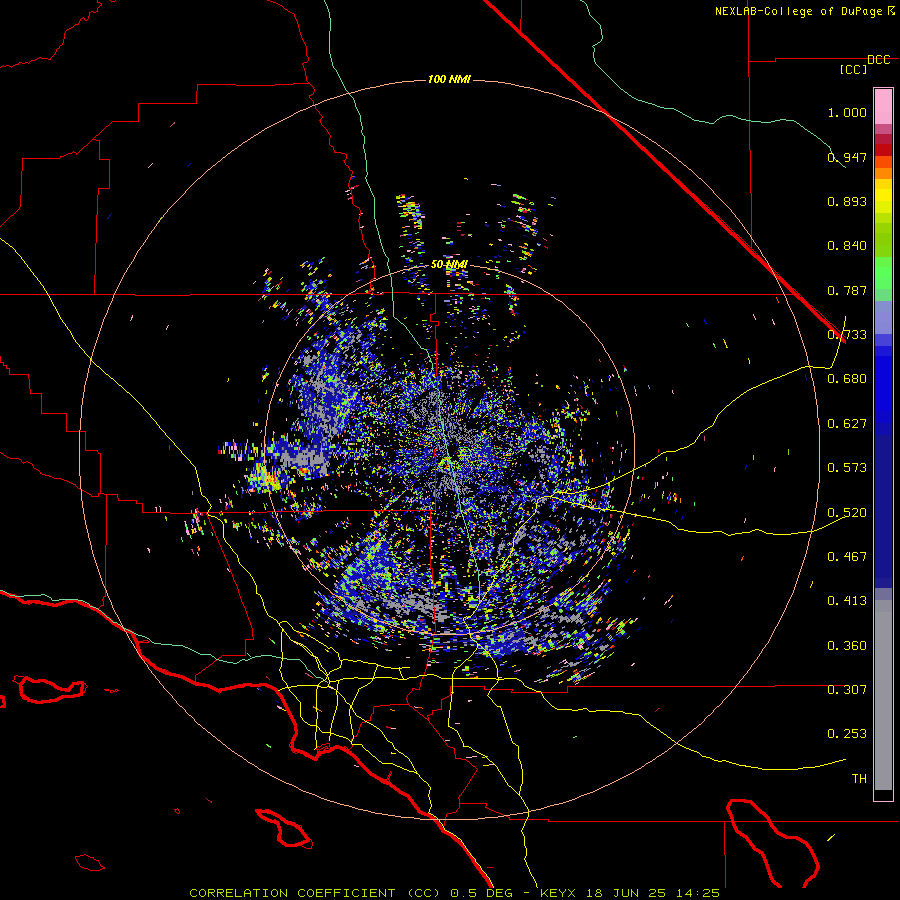This screenshot has width=900, height=900.
Task: Click the NEXLAB-College of DuPage watermark text
Action: point(800,11)
